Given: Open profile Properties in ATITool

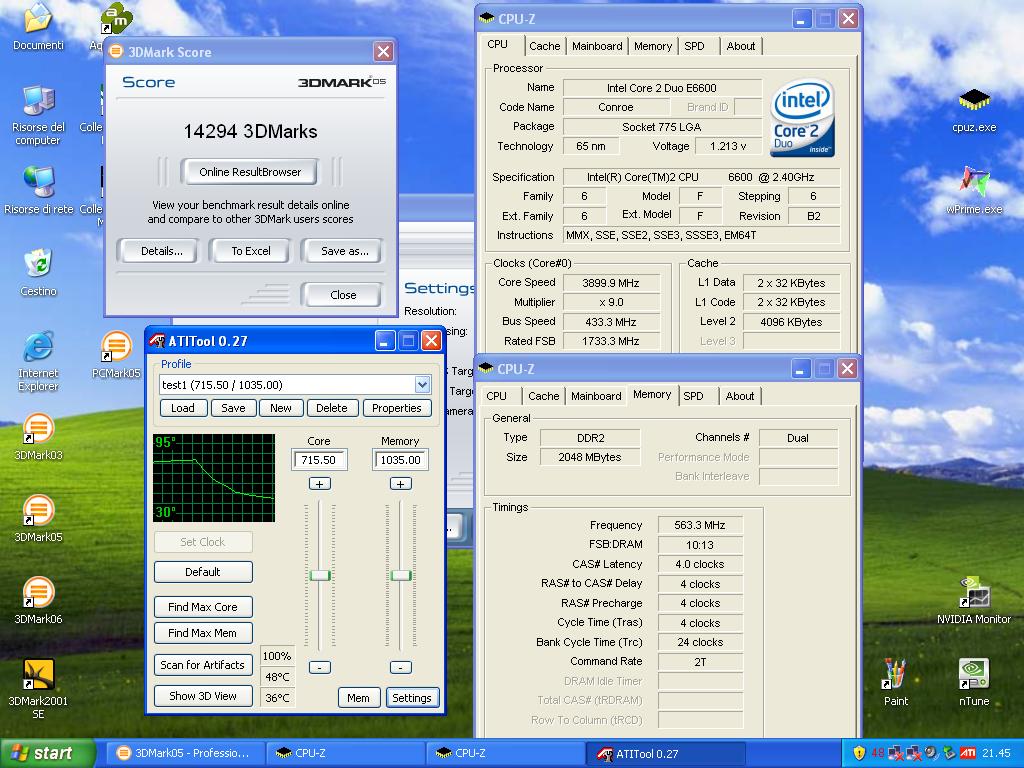Looking at the screenshot, I should [x=396, y=408].
